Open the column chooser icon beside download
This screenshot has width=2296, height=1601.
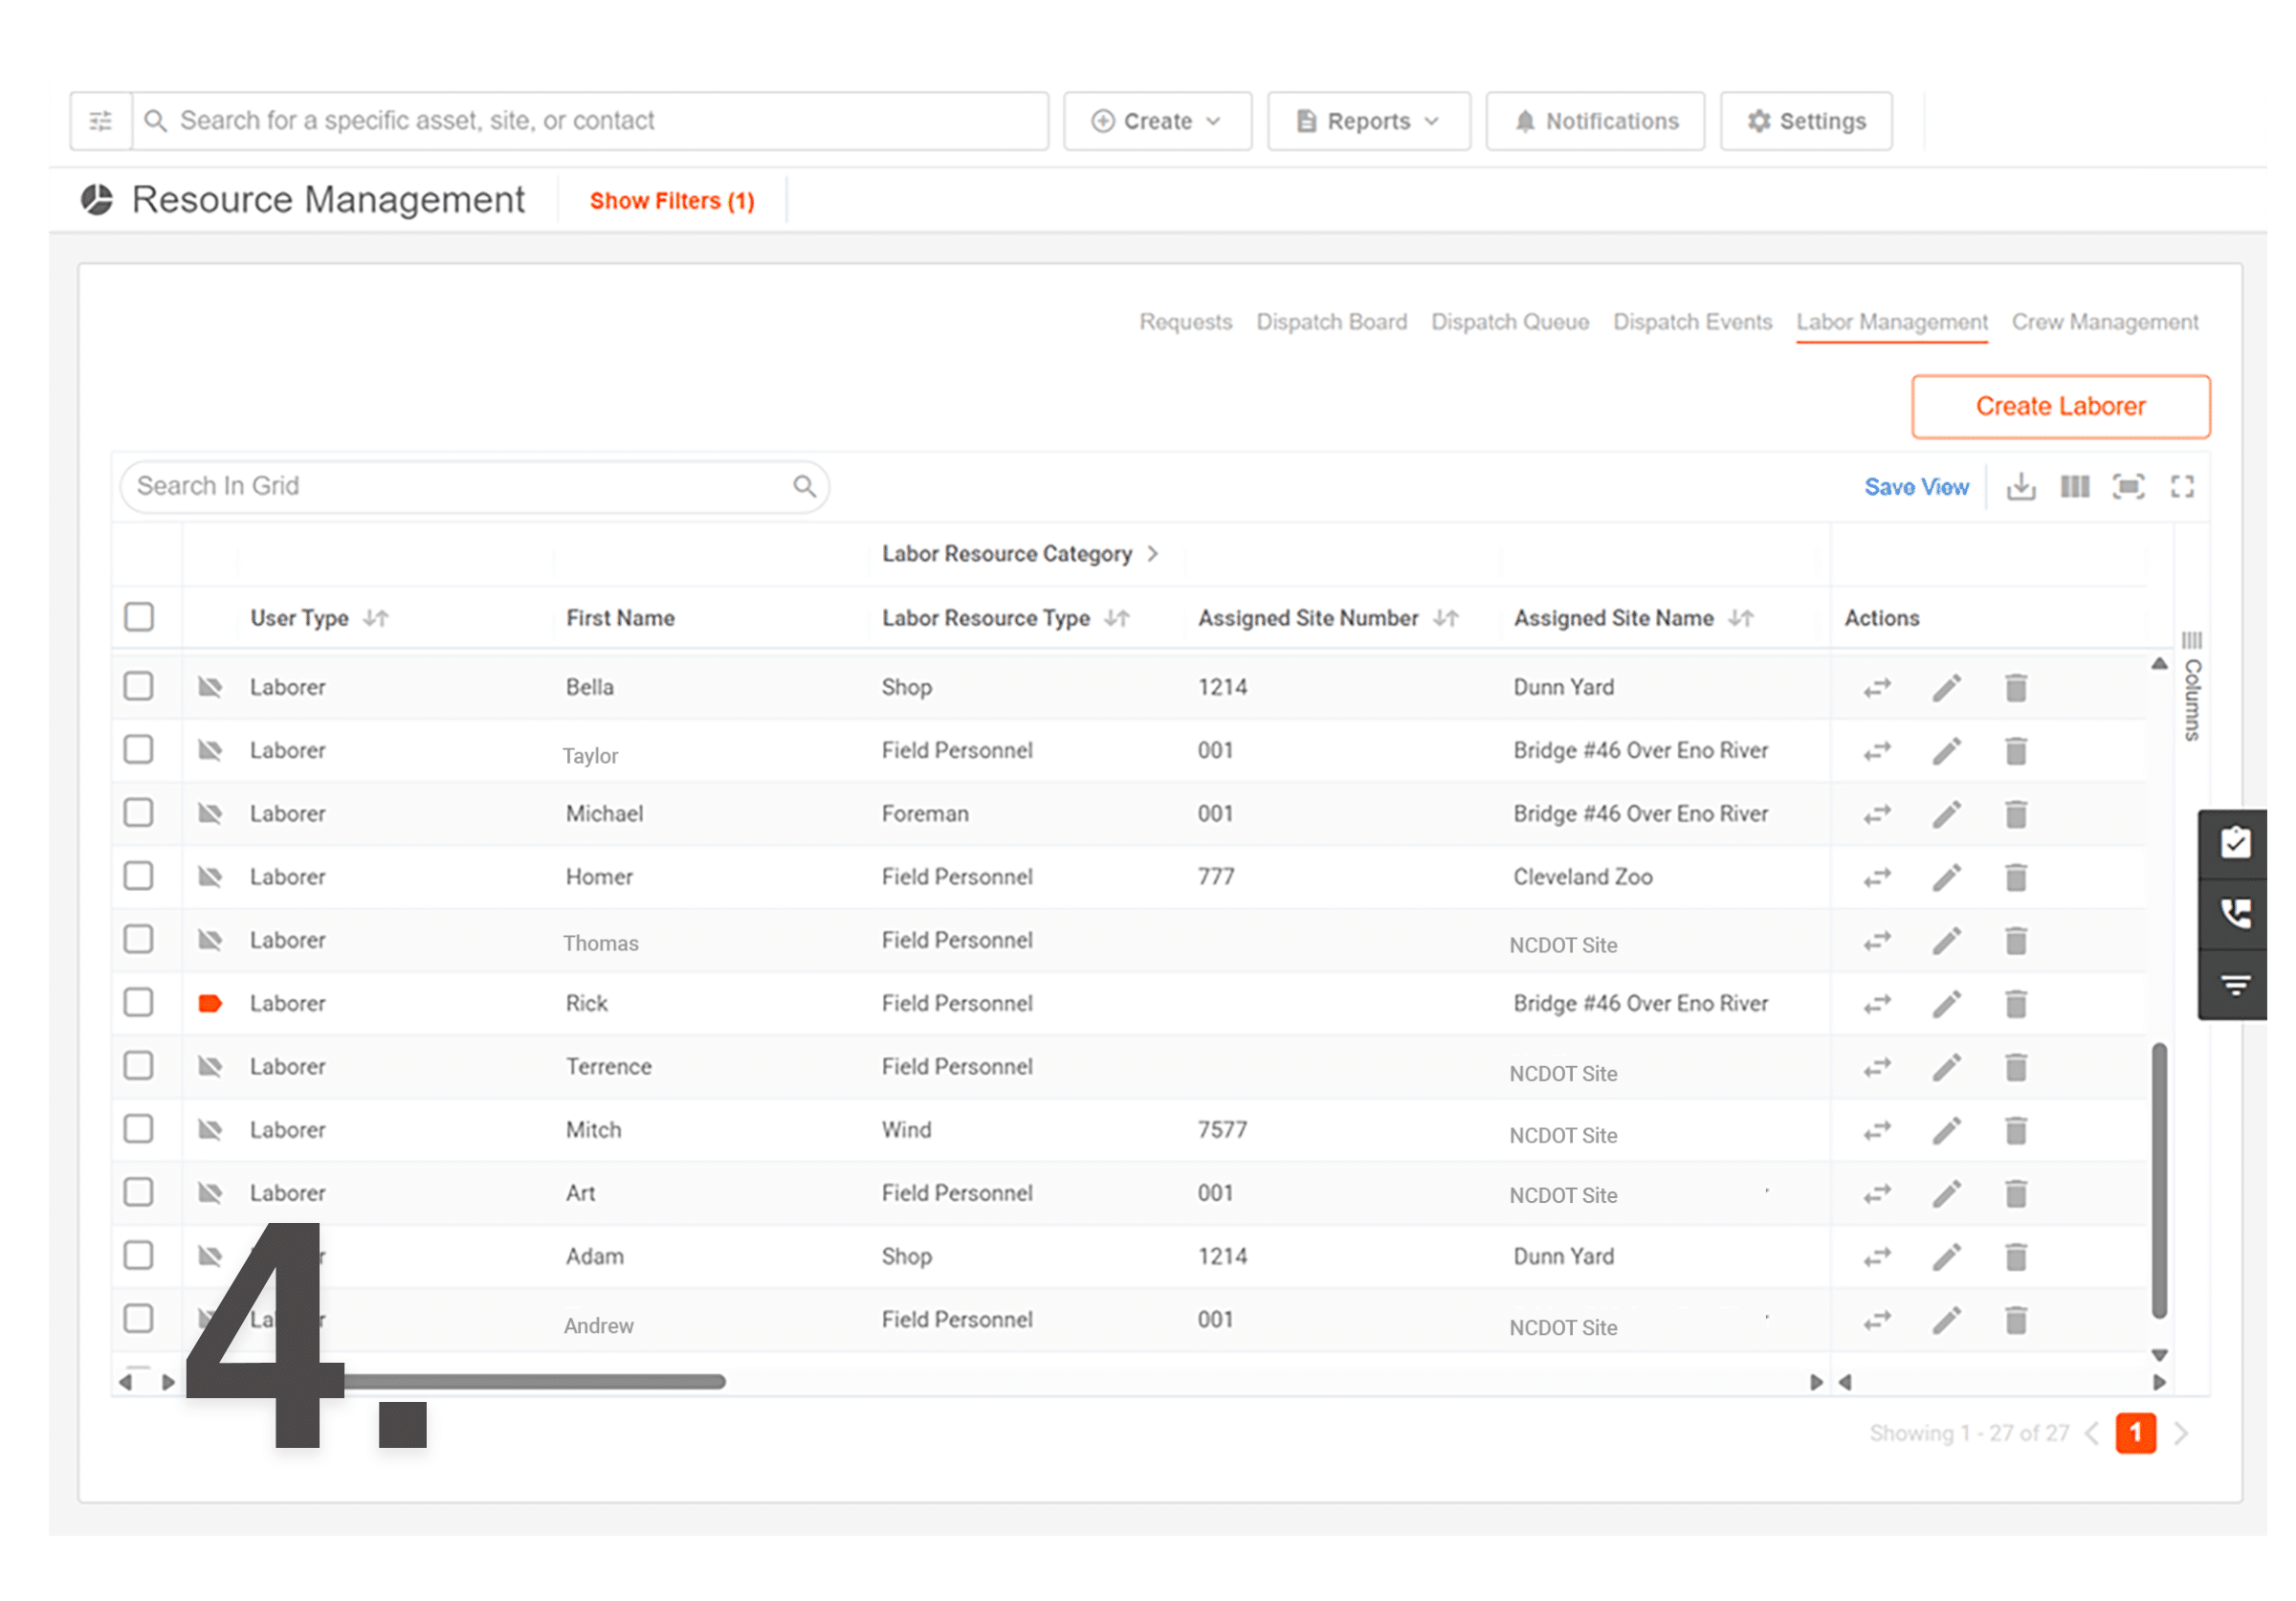pyautogui.click(x=2075, y=487)
